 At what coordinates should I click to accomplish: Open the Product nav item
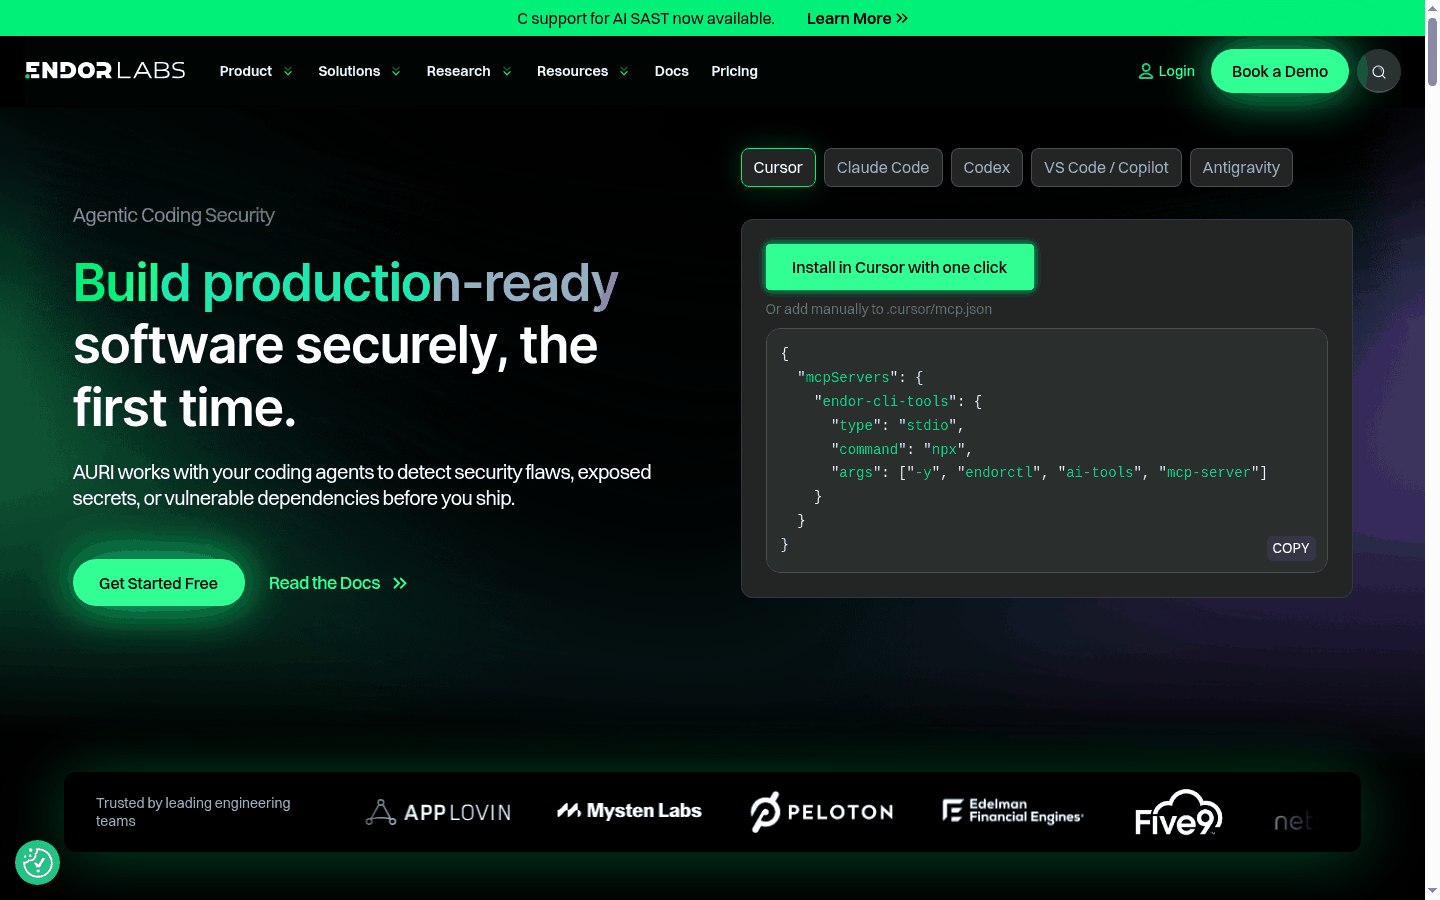pos(246,71)
